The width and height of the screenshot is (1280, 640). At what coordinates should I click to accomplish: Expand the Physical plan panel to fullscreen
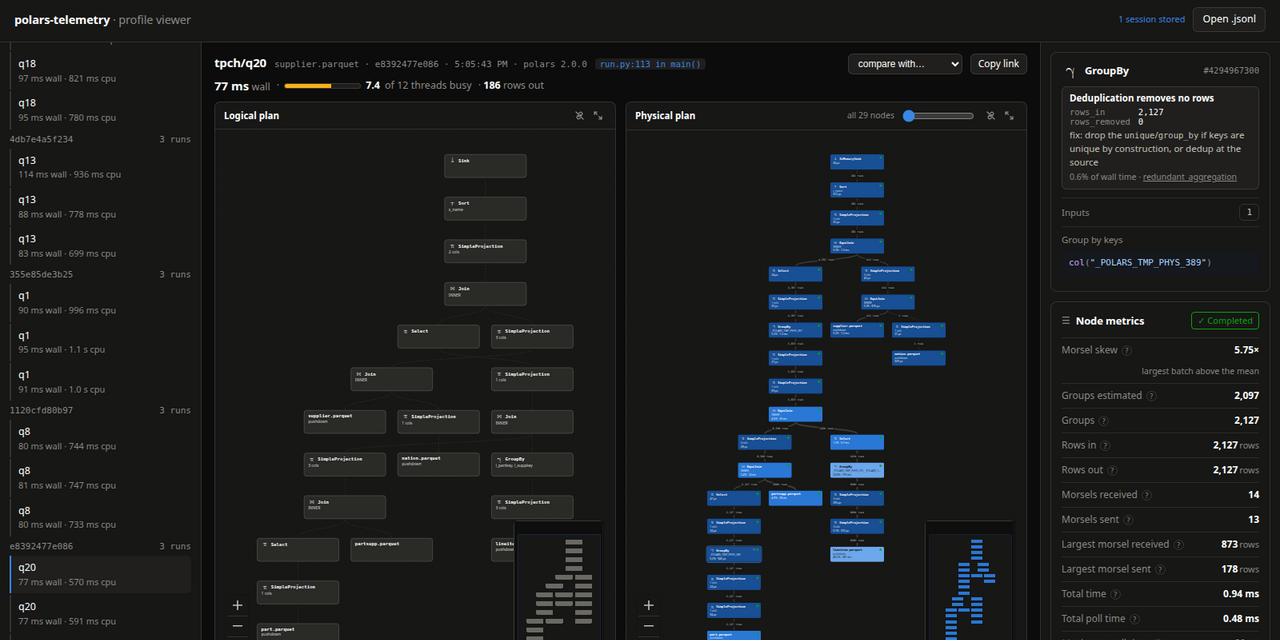[1010, 116]
